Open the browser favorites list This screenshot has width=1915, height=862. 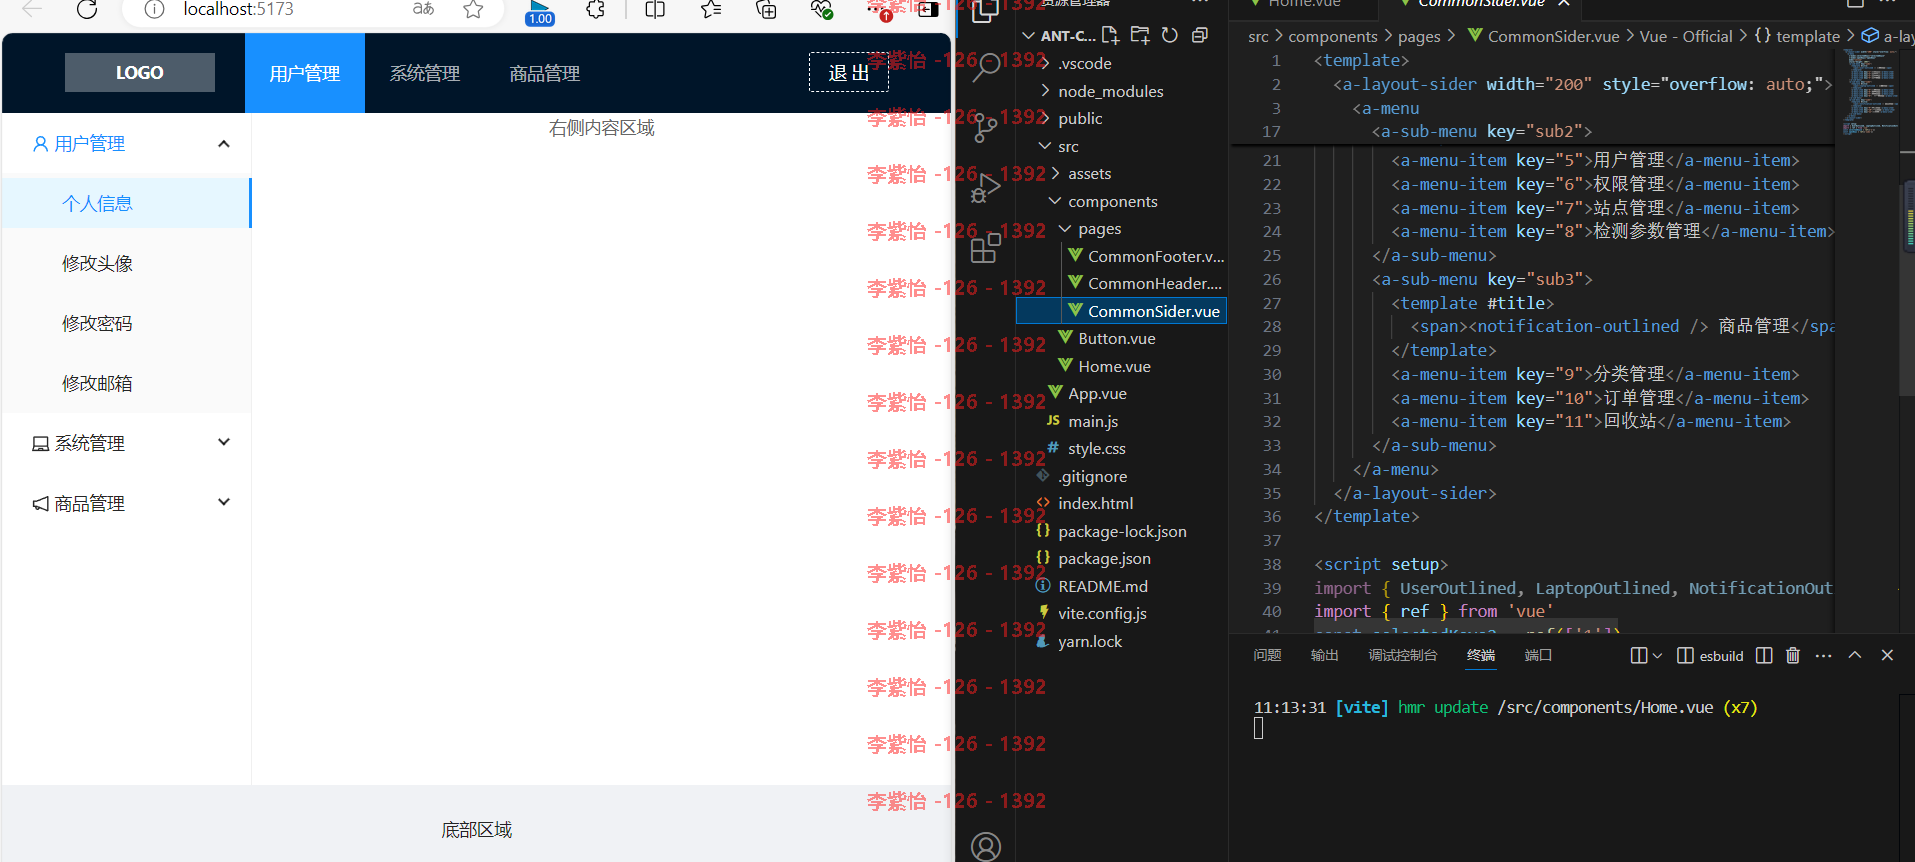pos(711,10)
